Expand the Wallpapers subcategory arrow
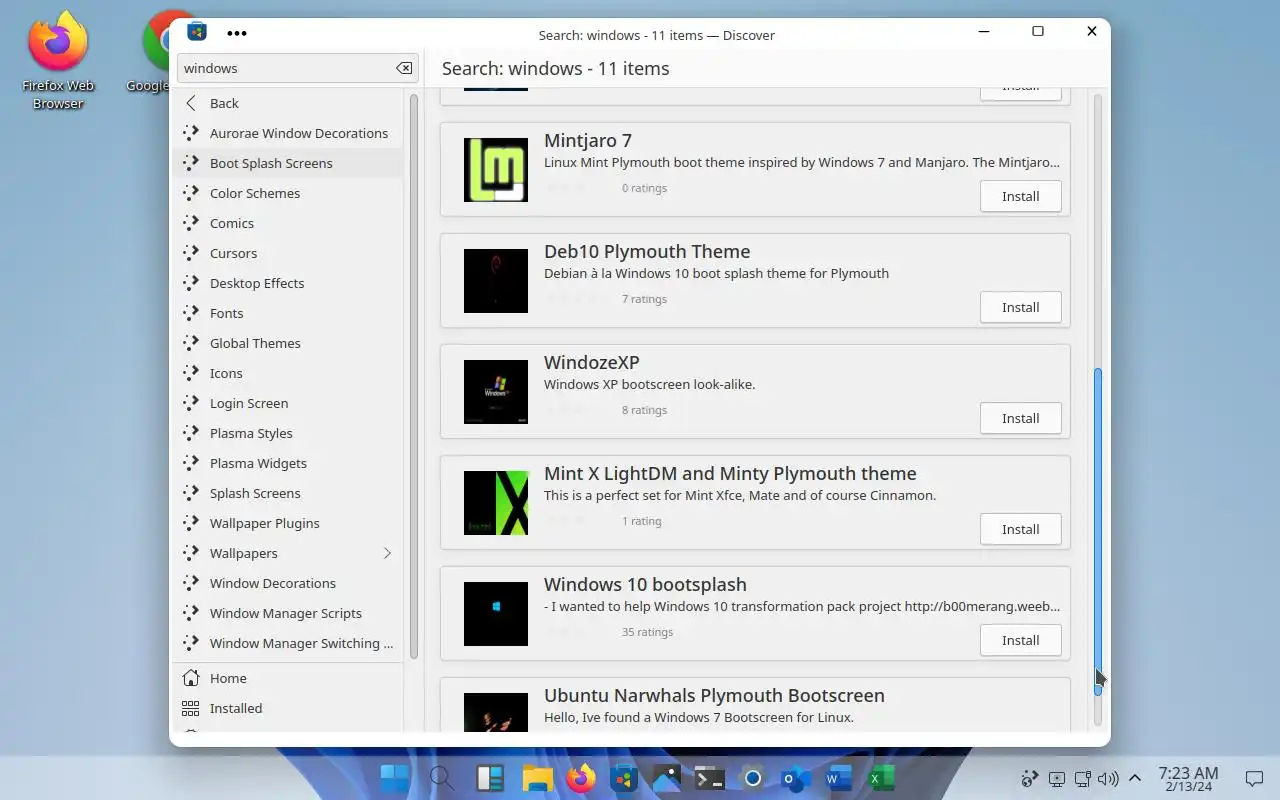Screen dimensions: 1280x800 tap(387, 553)
